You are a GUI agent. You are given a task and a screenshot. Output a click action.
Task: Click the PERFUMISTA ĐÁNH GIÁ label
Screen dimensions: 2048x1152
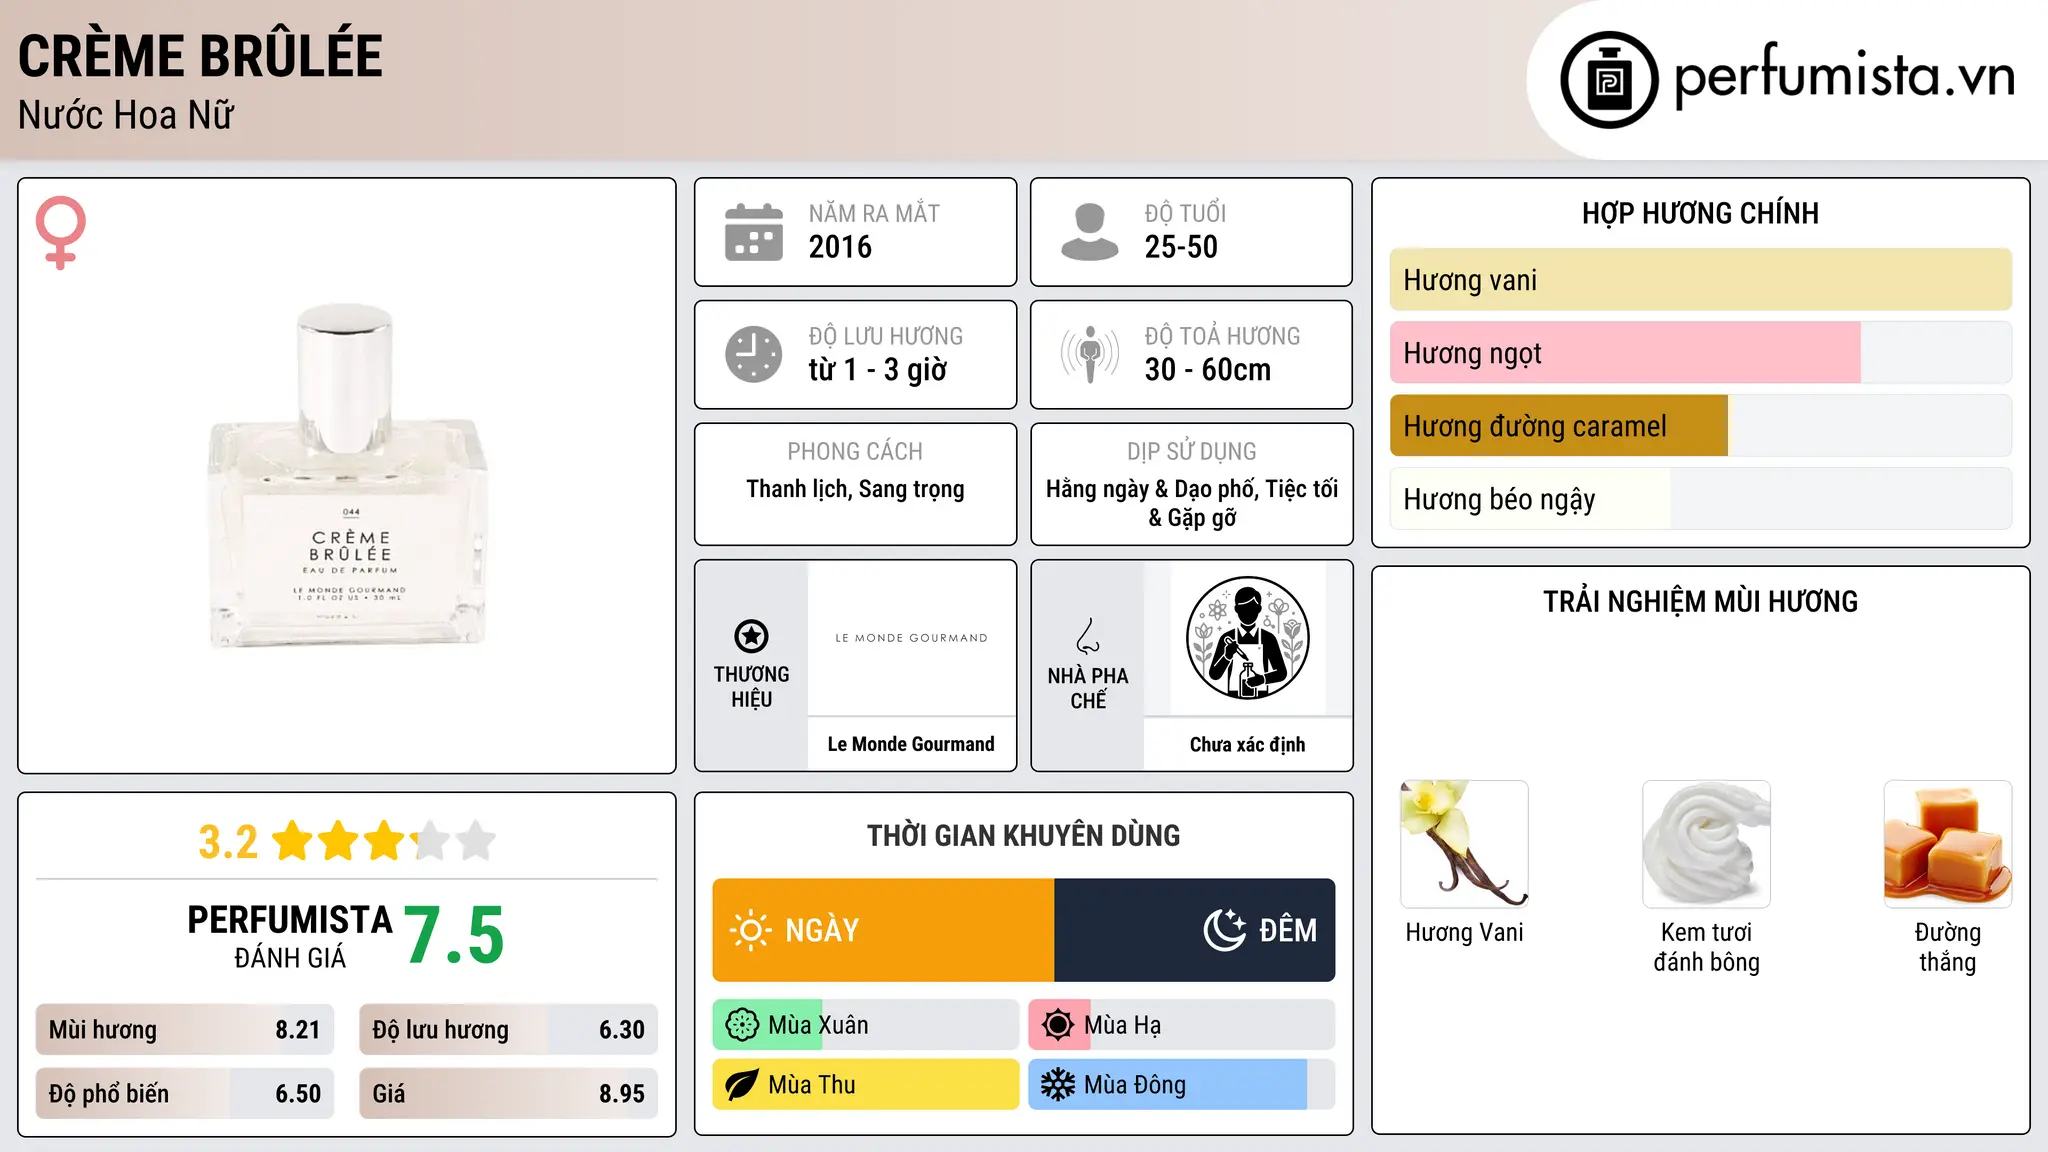(290, 937)
